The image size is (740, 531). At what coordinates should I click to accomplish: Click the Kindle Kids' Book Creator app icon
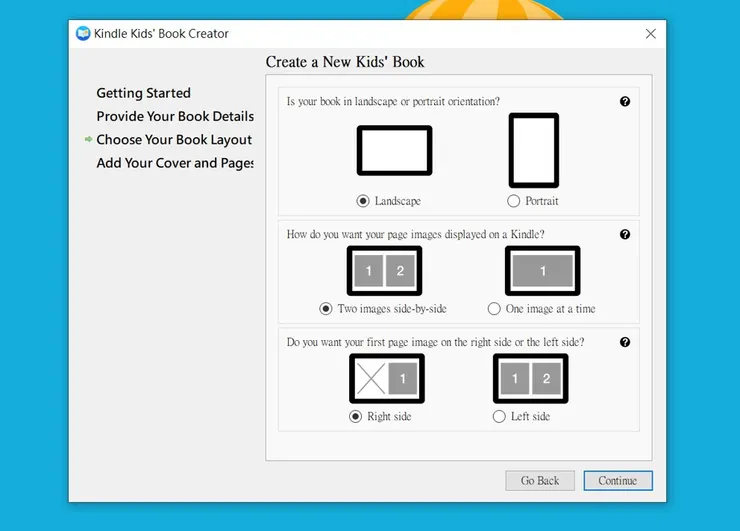[83, 34]
